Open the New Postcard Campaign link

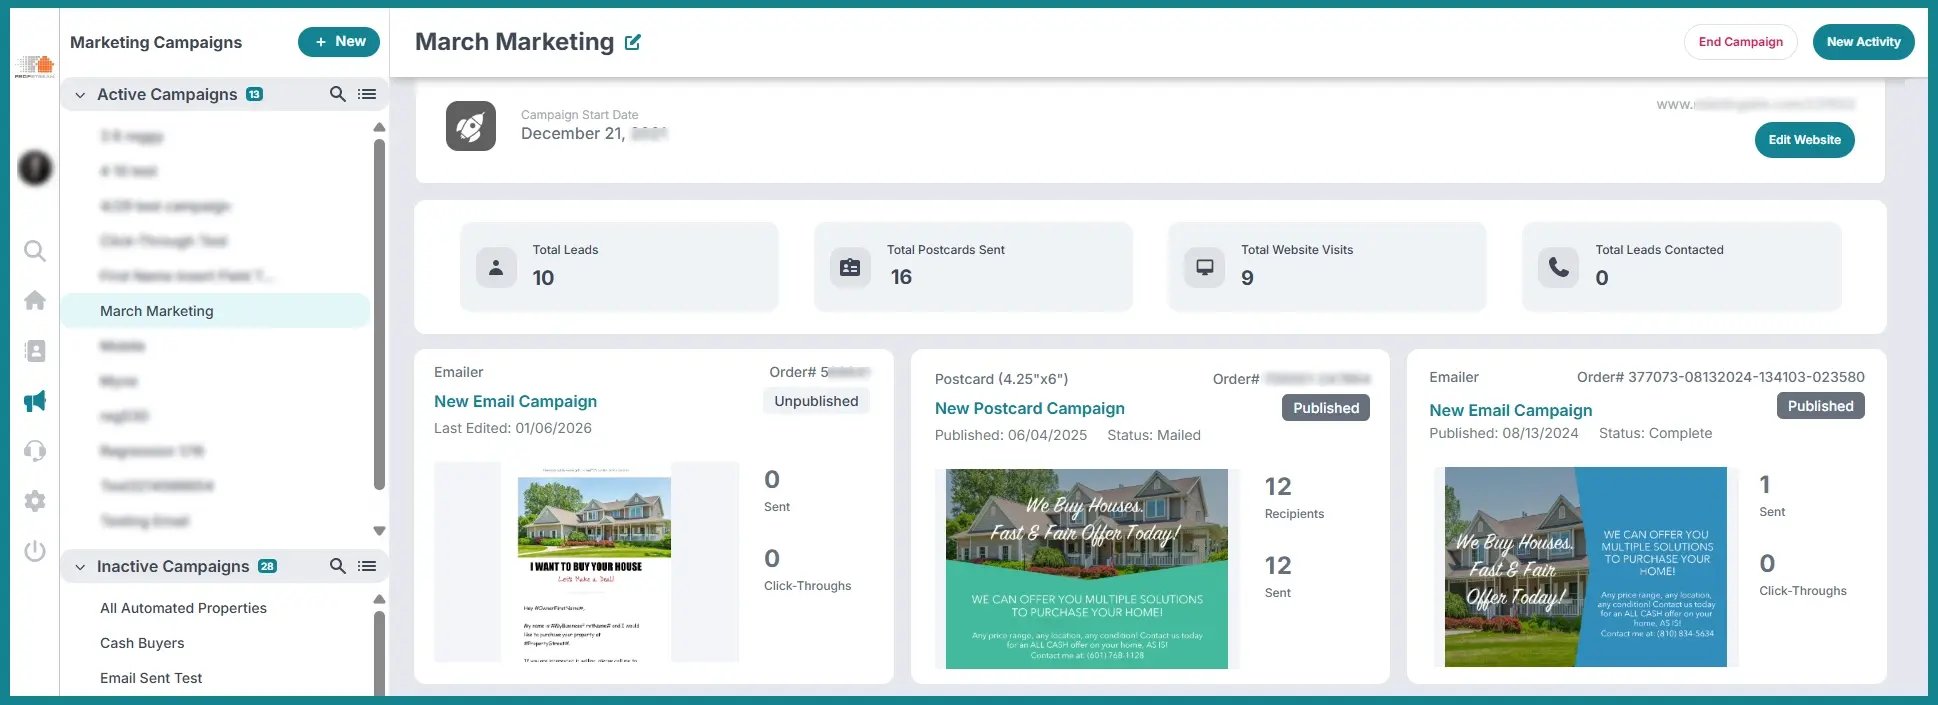pos(1029,408)
